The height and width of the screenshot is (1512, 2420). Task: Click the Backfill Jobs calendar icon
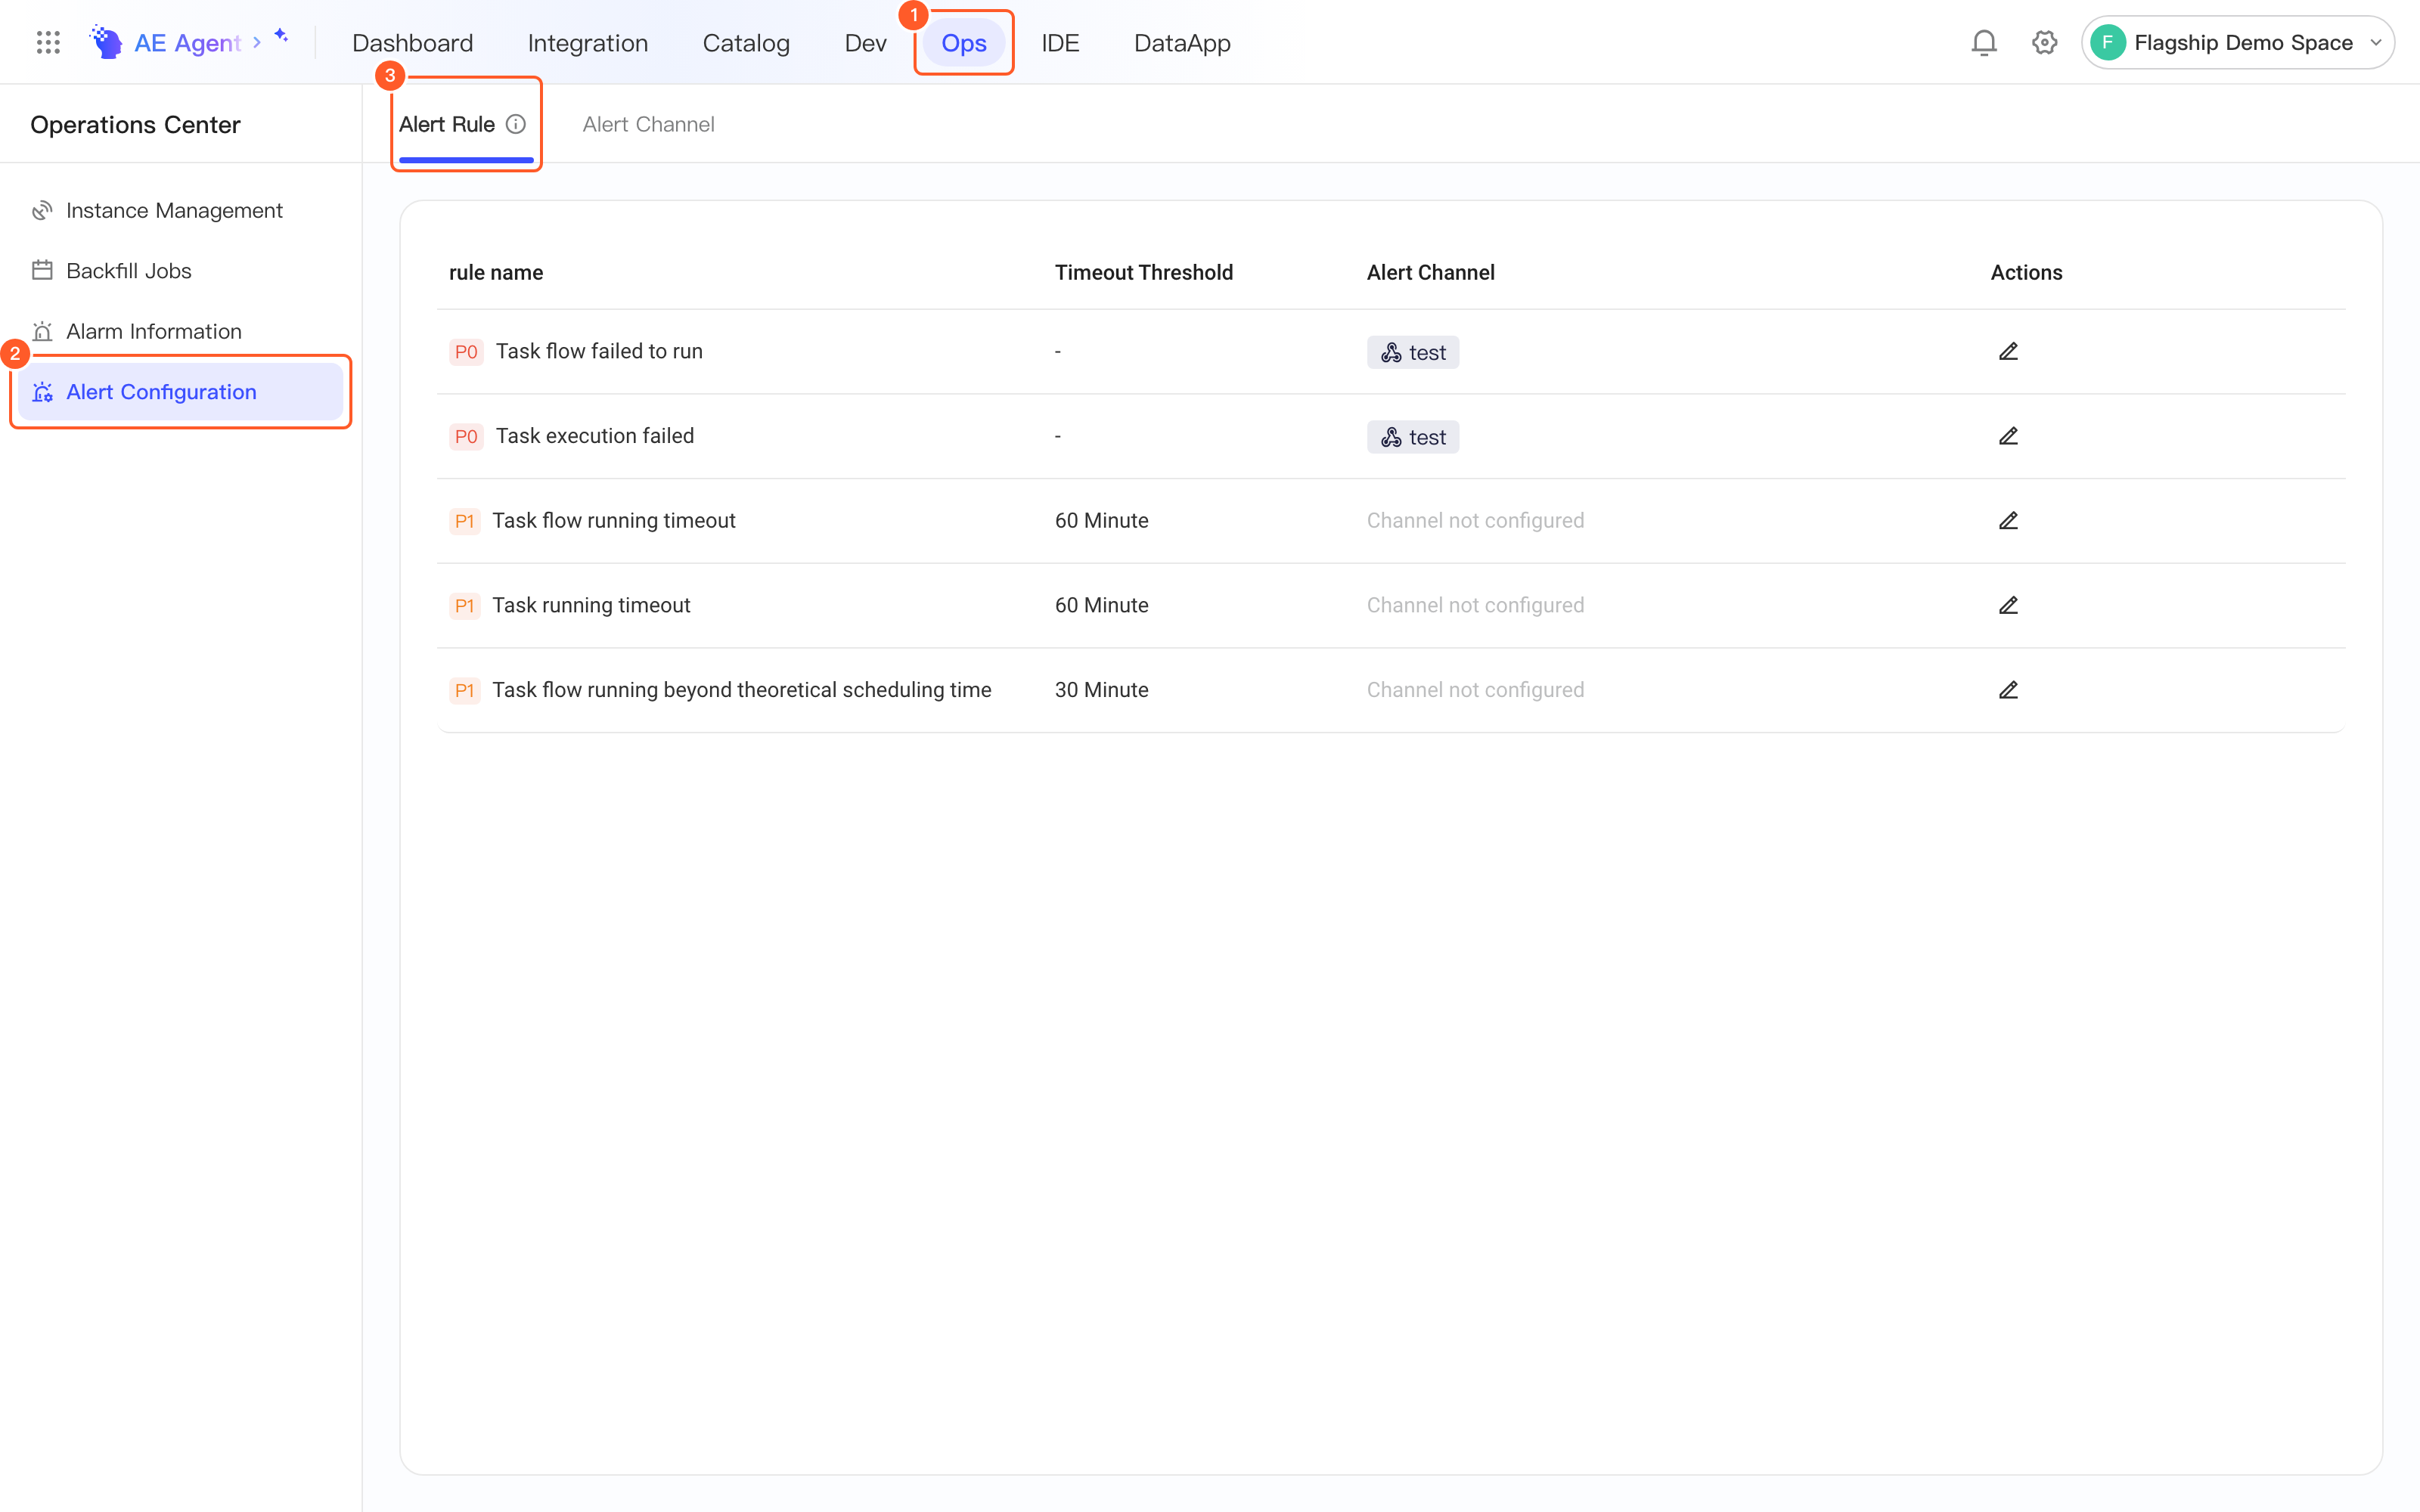tap(42, 270)
